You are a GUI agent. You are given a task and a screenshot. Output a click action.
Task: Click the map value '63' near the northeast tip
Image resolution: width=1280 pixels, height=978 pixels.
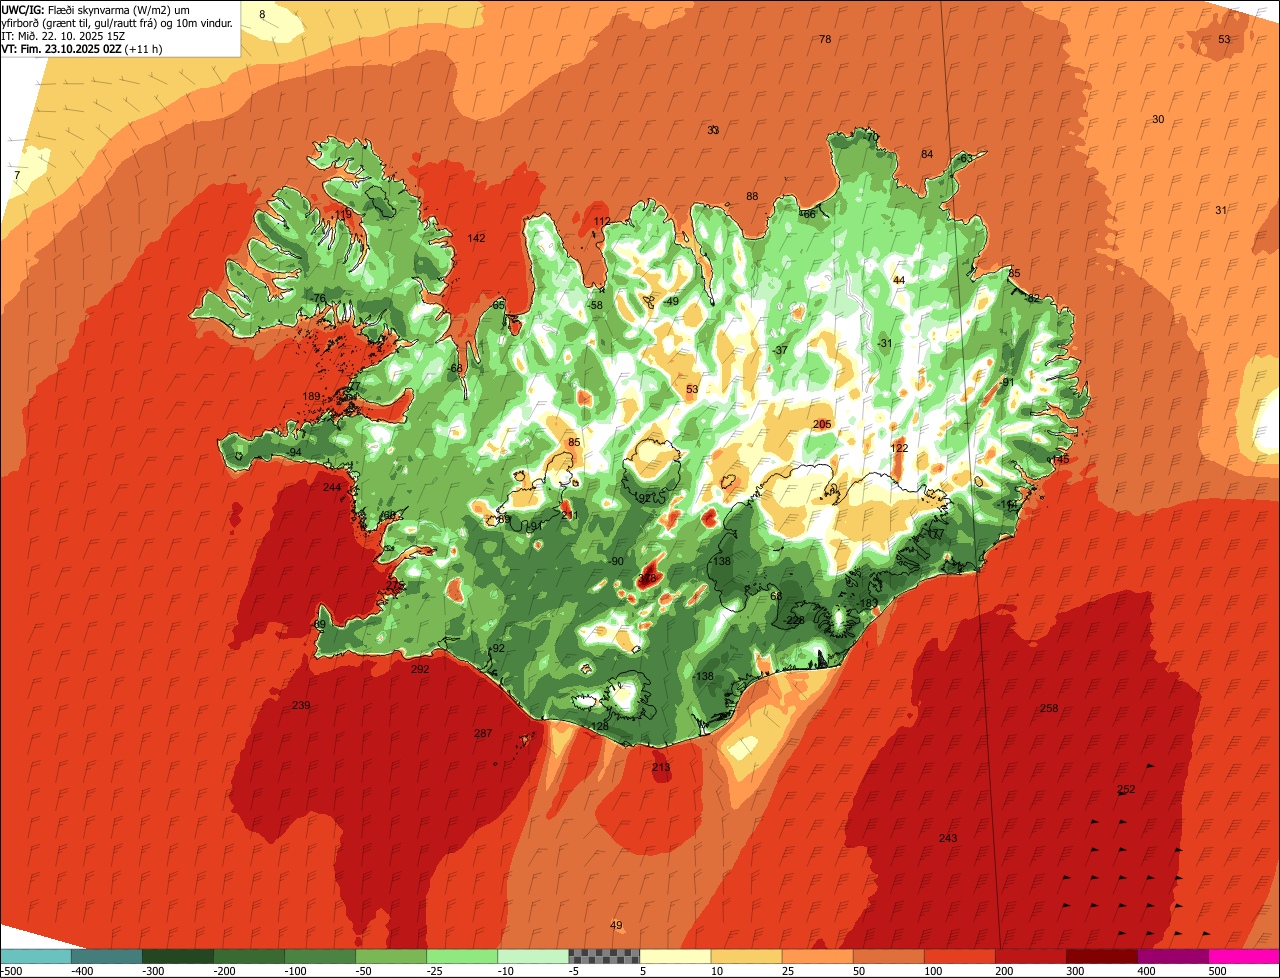(966, 158)
